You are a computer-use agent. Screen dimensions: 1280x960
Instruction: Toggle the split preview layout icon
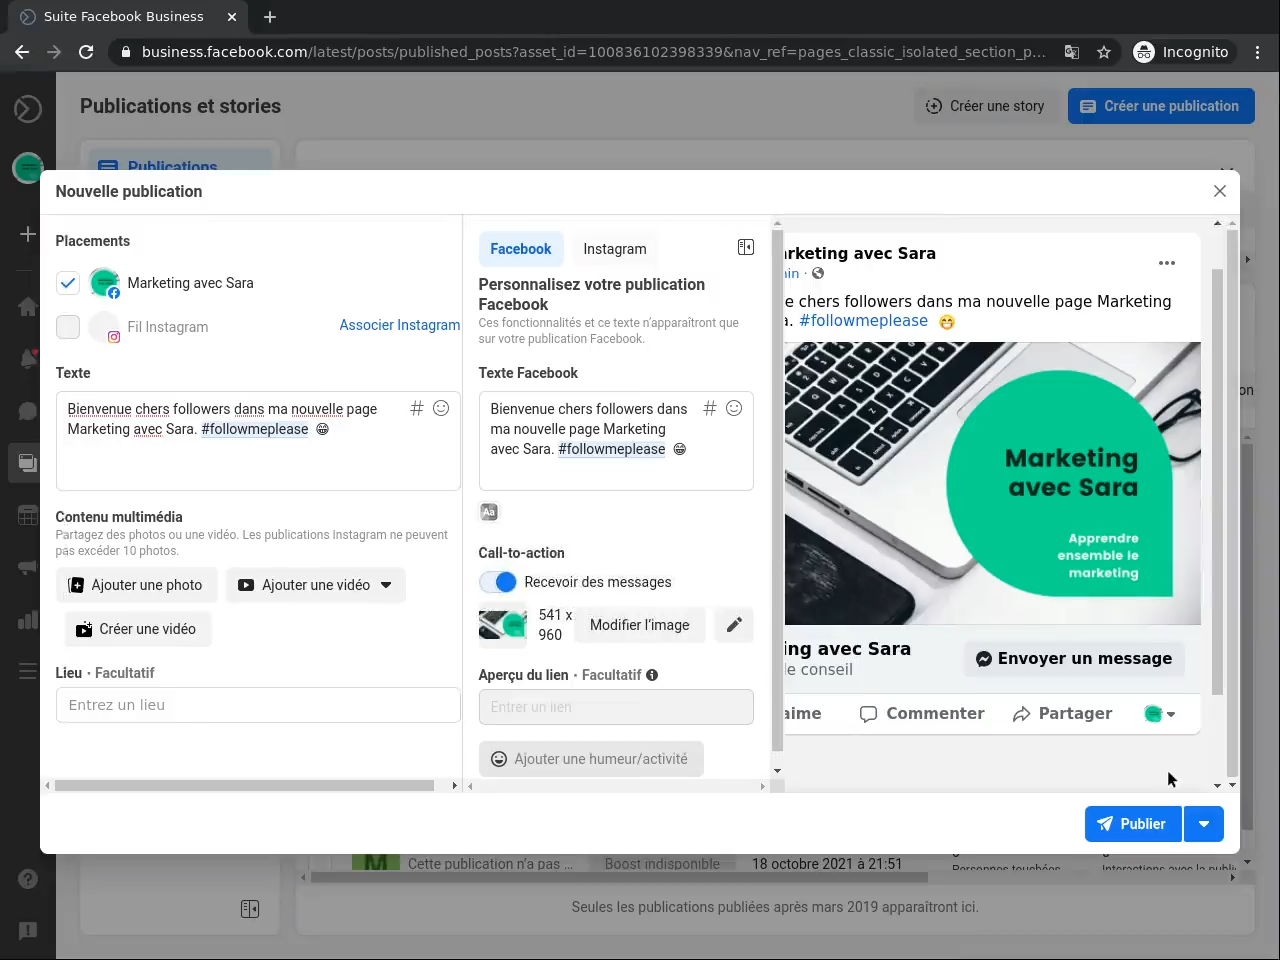click(746, 247)
